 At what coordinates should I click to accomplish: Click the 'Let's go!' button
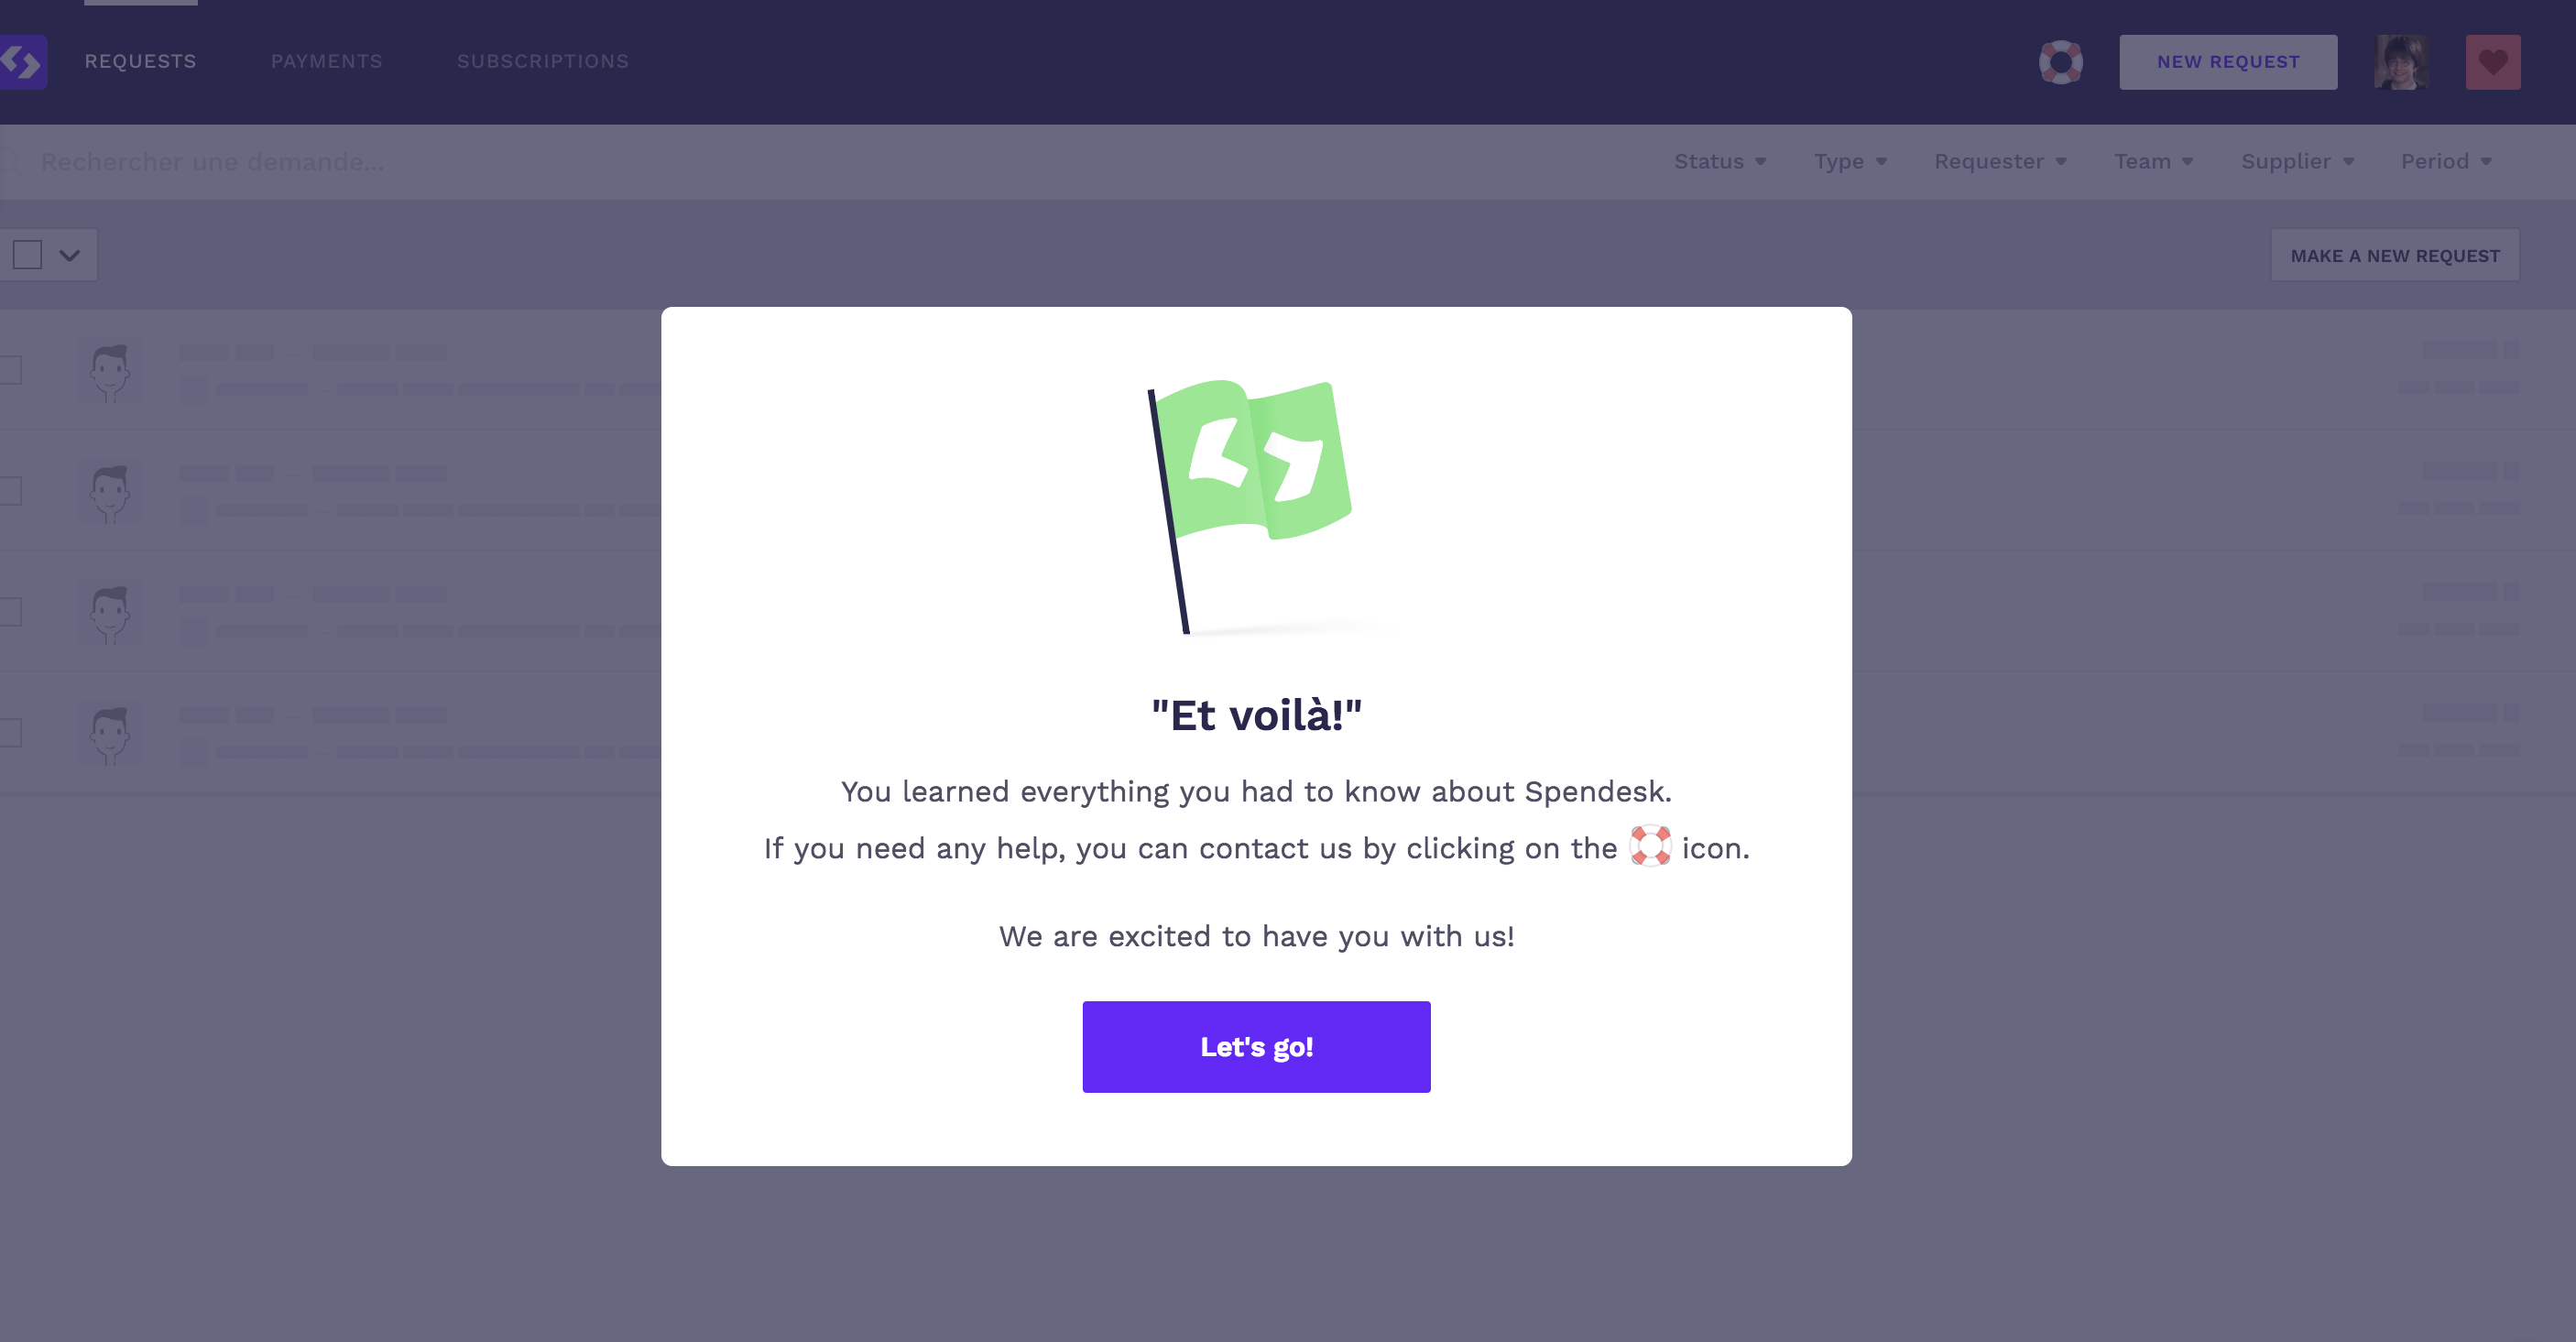(1256, 1047)
